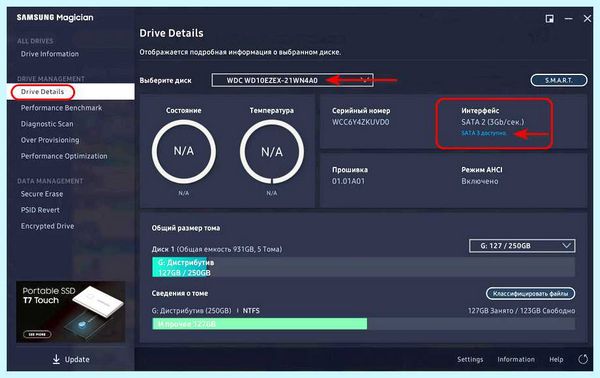
Task: Click the 127GB Занято / 123GB Свободно text
Action: pyautogui.click(x=521, y=310)
